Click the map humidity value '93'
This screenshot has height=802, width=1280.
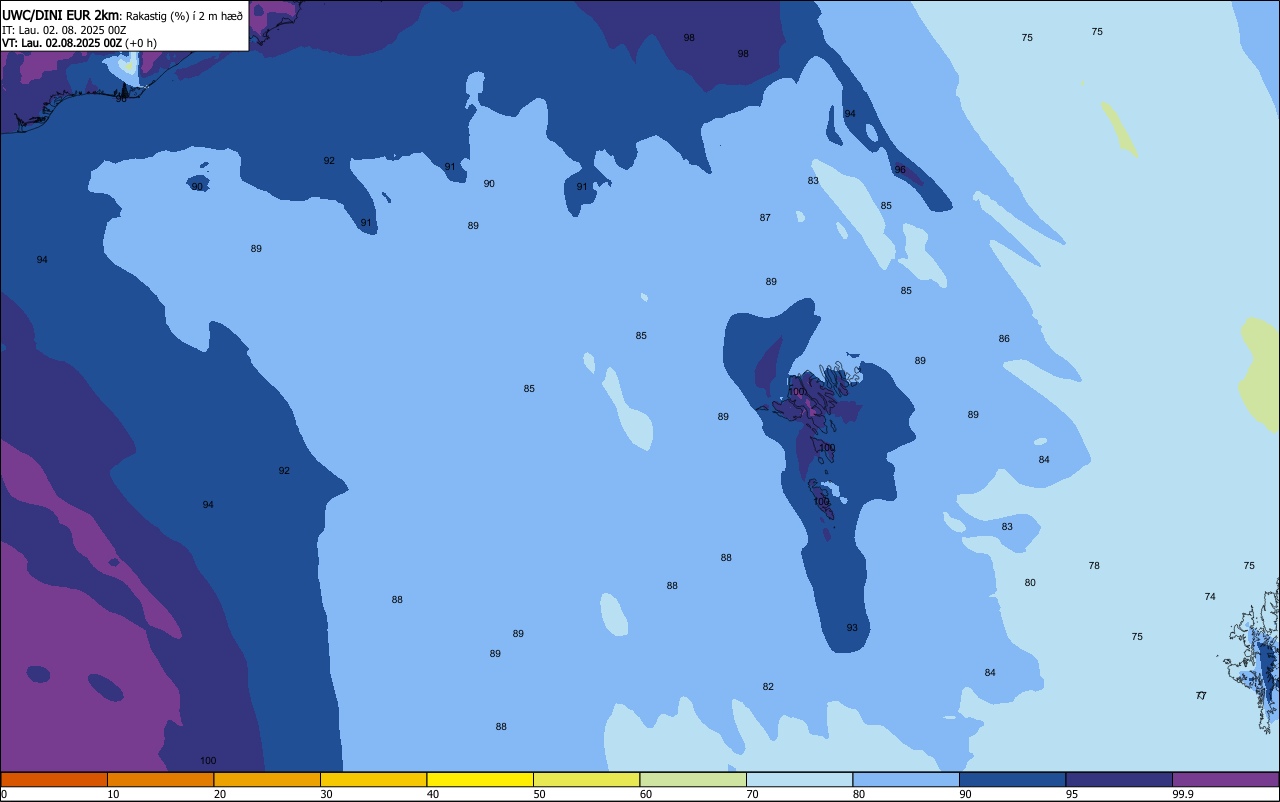coord(852,628)
